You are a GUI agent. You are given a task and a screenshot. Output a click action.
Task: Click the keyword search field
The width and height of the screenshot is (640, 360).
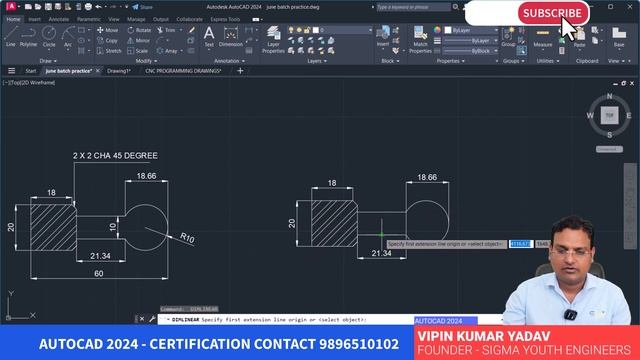413,7
